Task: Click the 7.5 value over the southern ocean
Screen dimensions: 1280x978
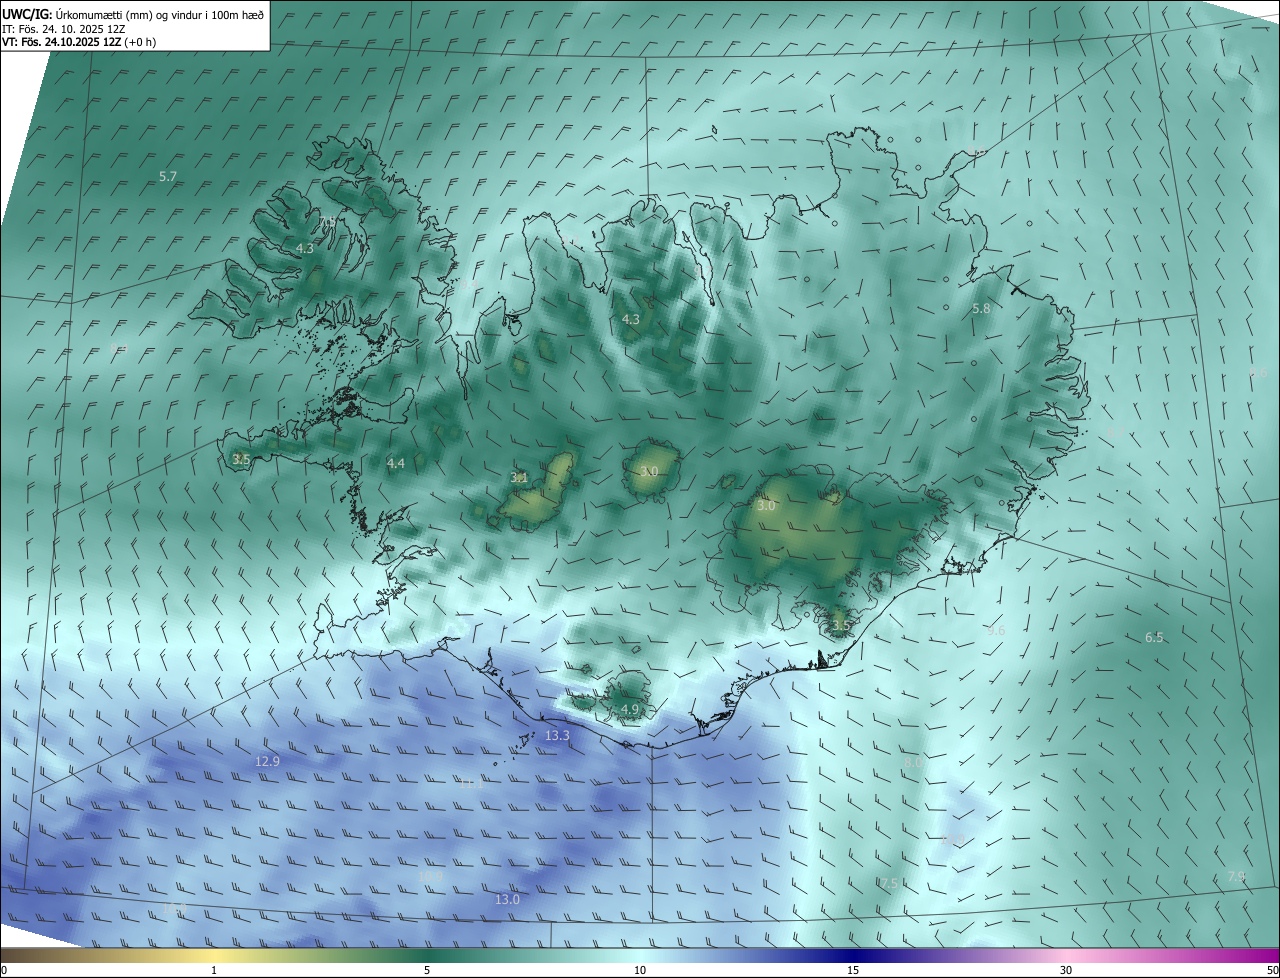Action: 888,883
